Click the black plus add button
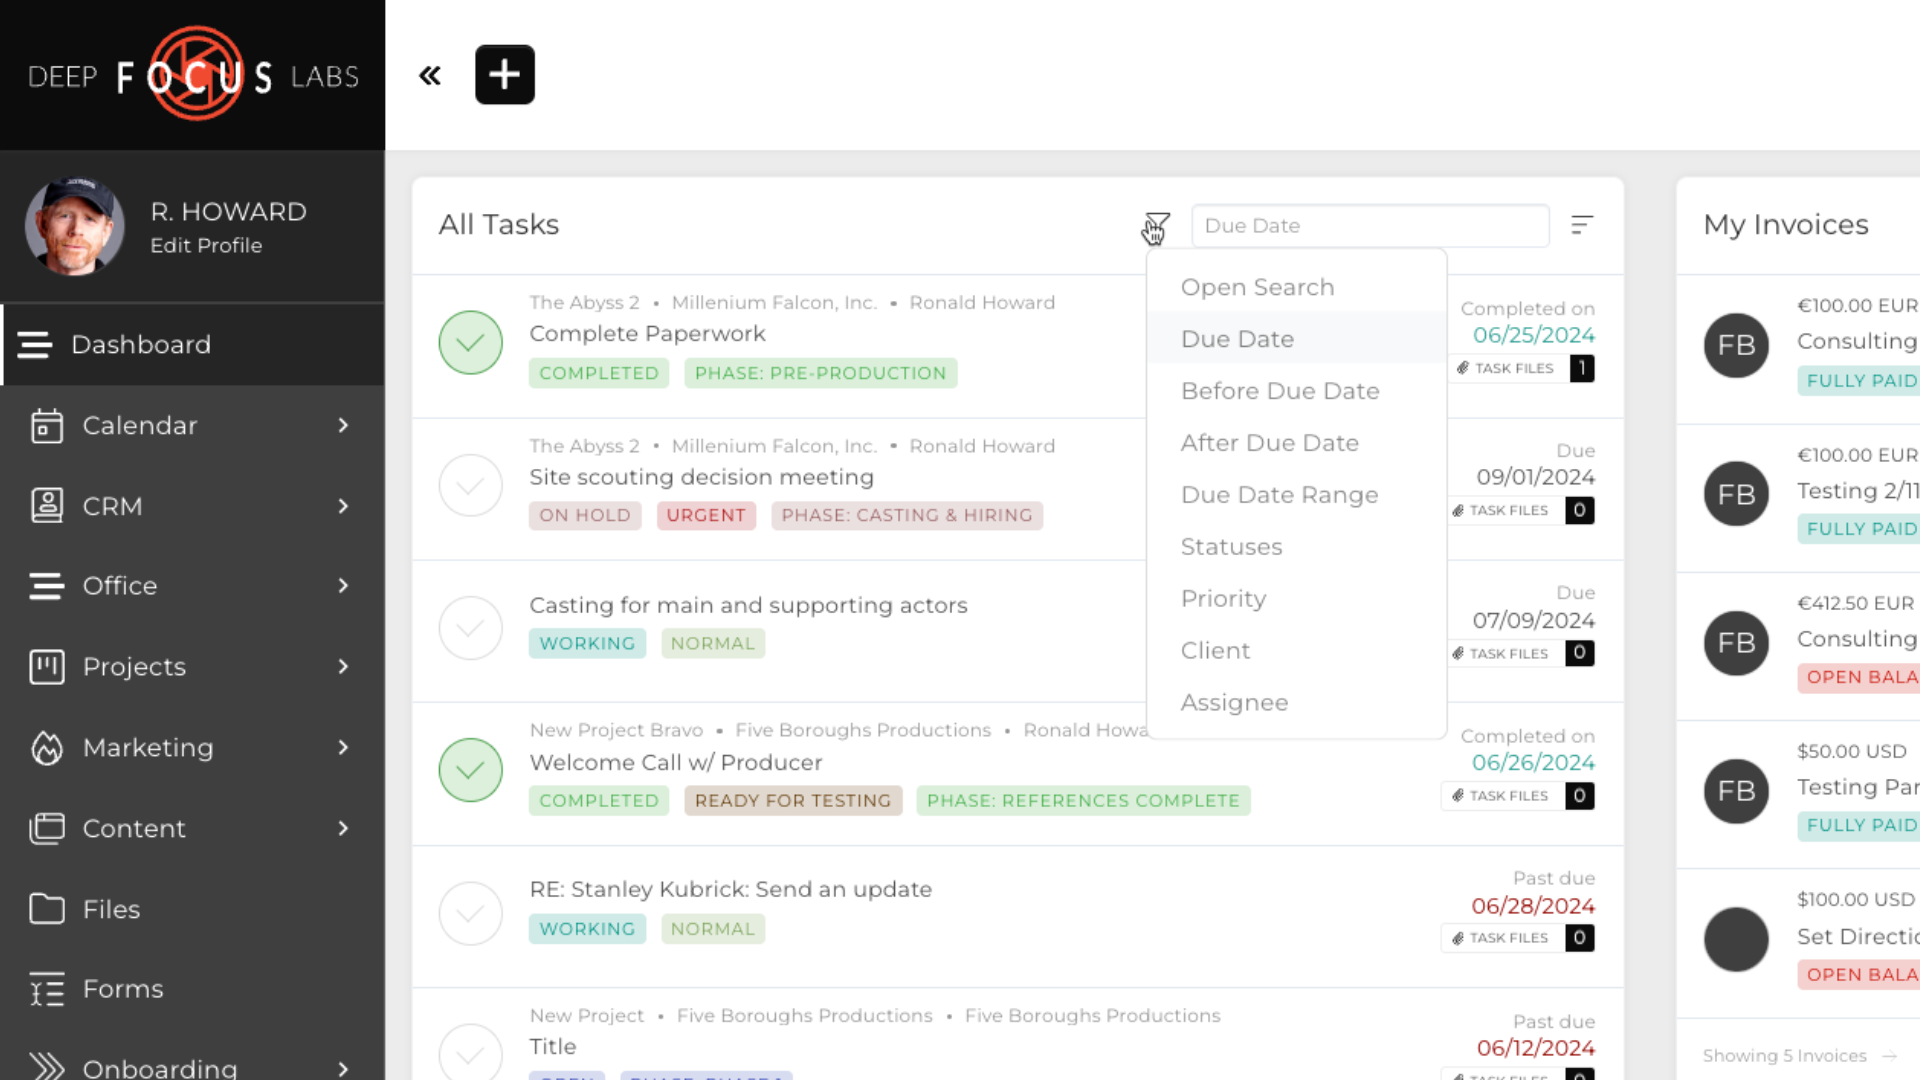Screen dimensions: 1920x1080 (504, 75)
